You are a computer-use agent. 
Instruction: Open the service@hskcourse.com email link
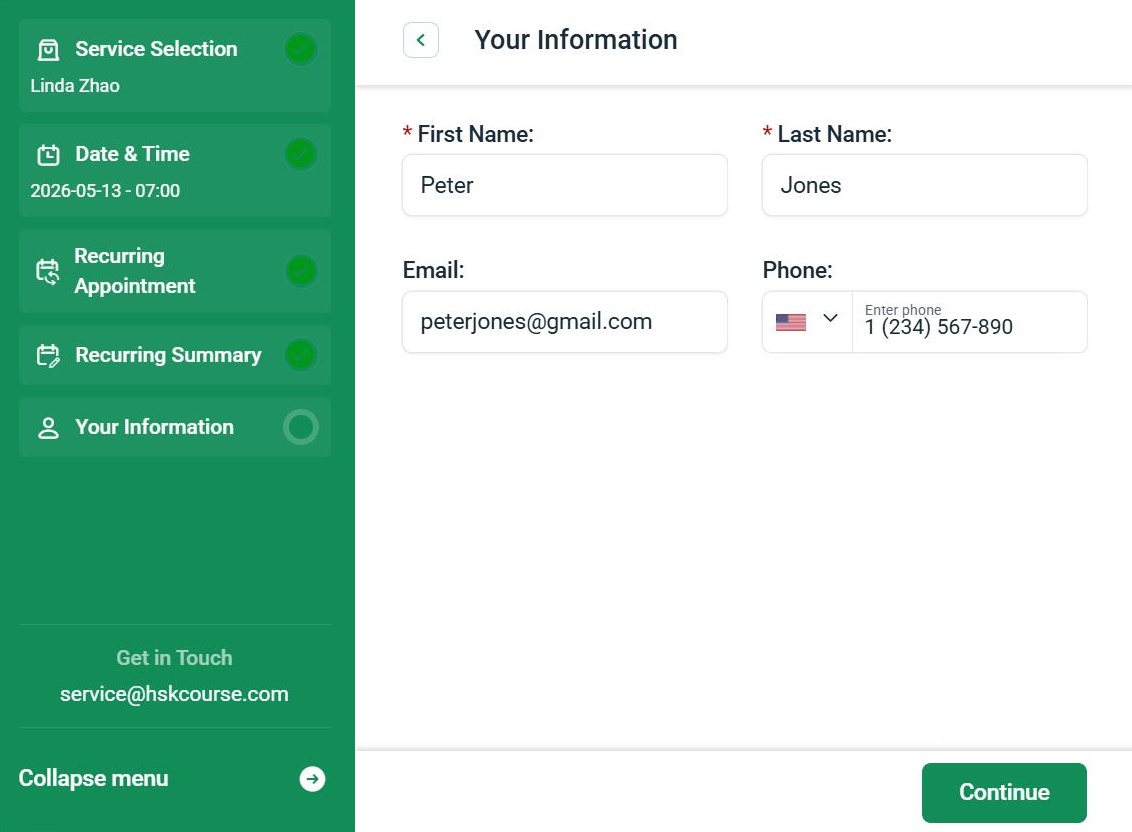click(174, 694)
